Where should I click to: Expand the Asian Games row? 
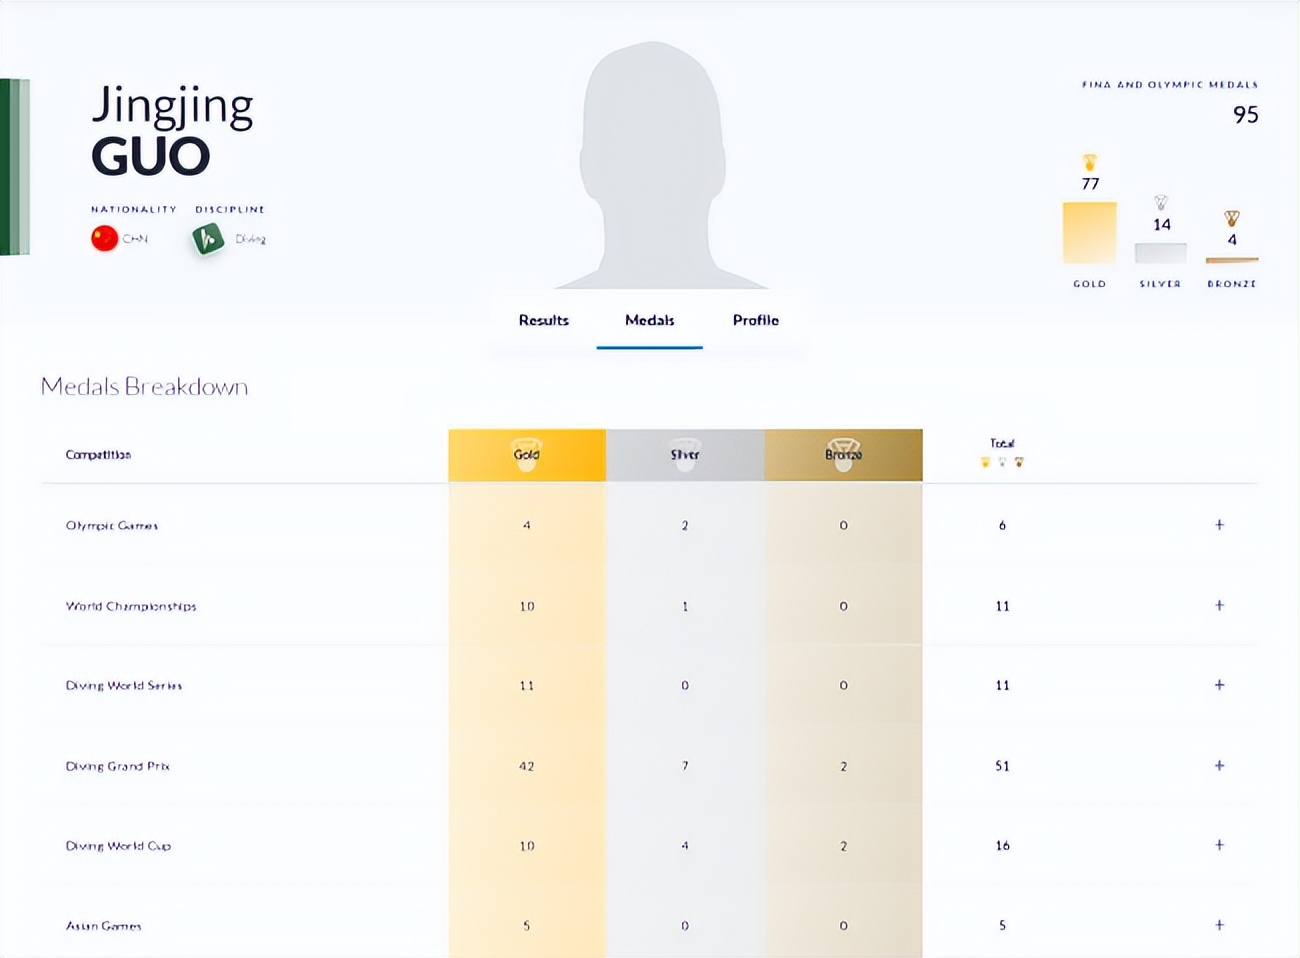(1219, 925)
